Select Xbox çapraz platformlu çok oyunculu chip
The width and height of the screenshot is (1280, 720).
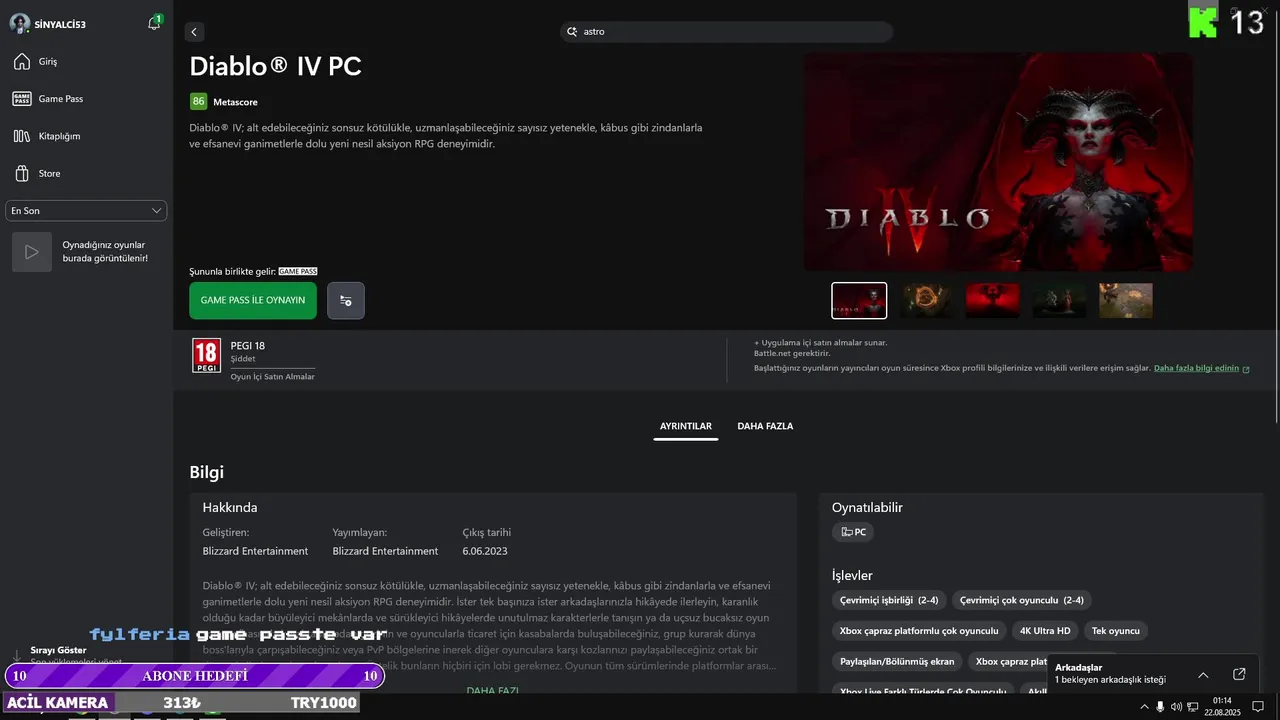tap(919, 631)
